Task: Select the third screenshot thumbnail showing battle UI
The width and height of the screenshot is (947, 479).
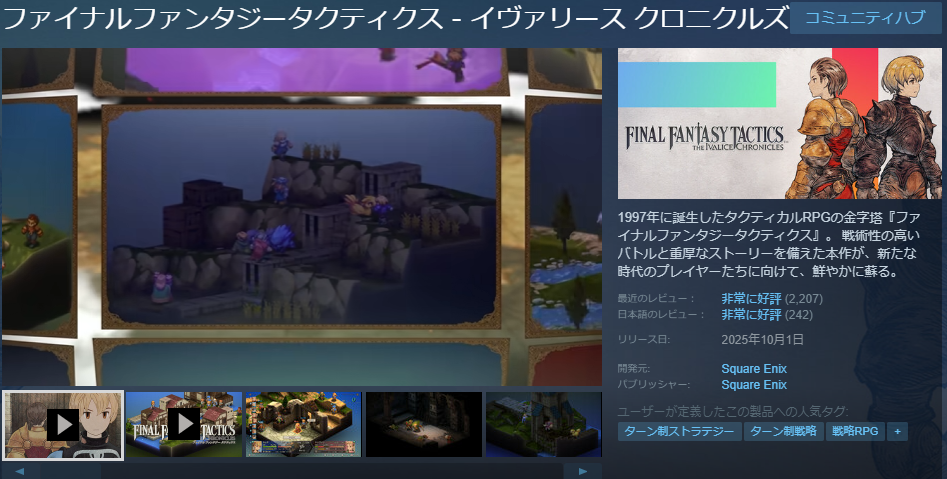Action: point(304,424)
